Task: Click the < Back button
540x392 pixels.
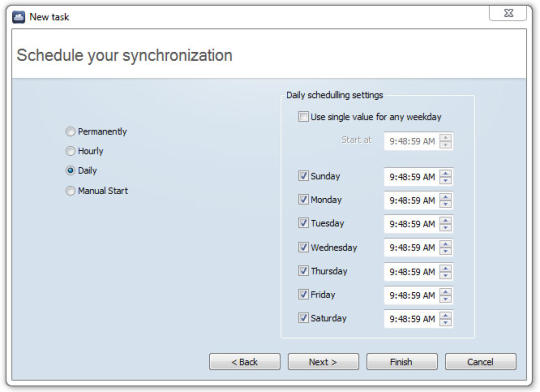Action: [245, 362]
